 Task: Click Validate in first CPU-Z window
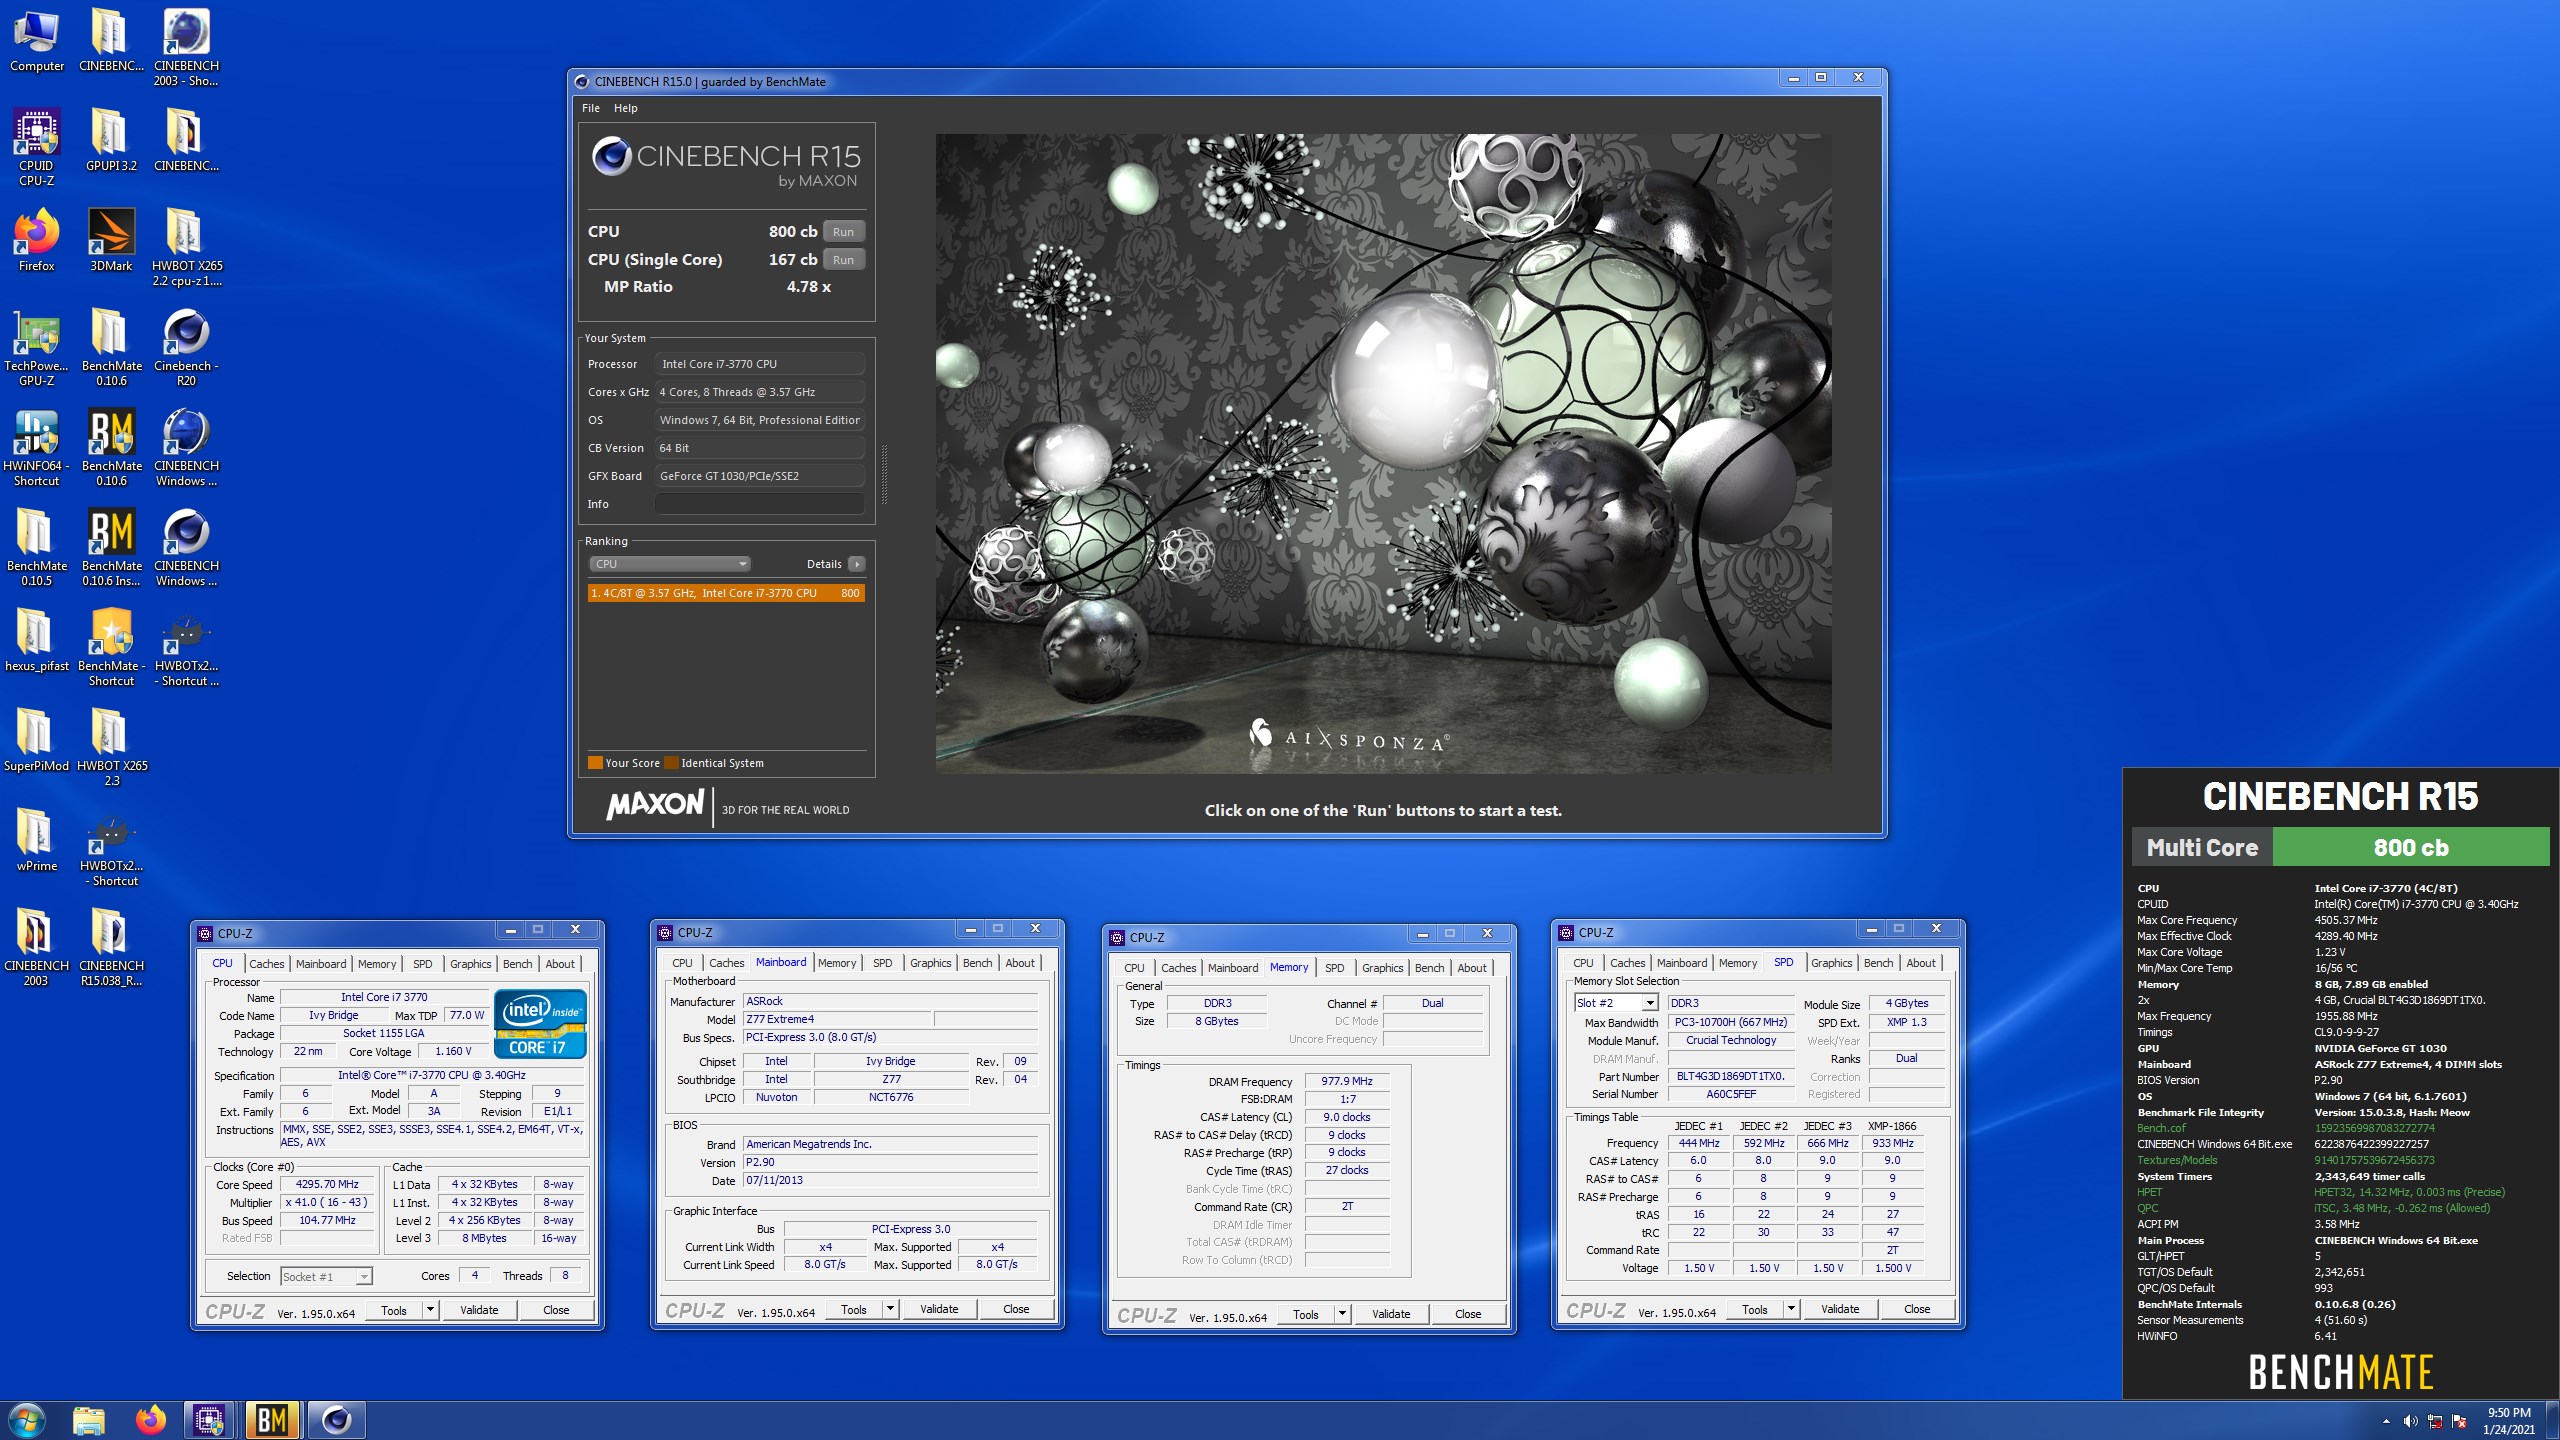pyautogui.click(x=479, y=1310)
